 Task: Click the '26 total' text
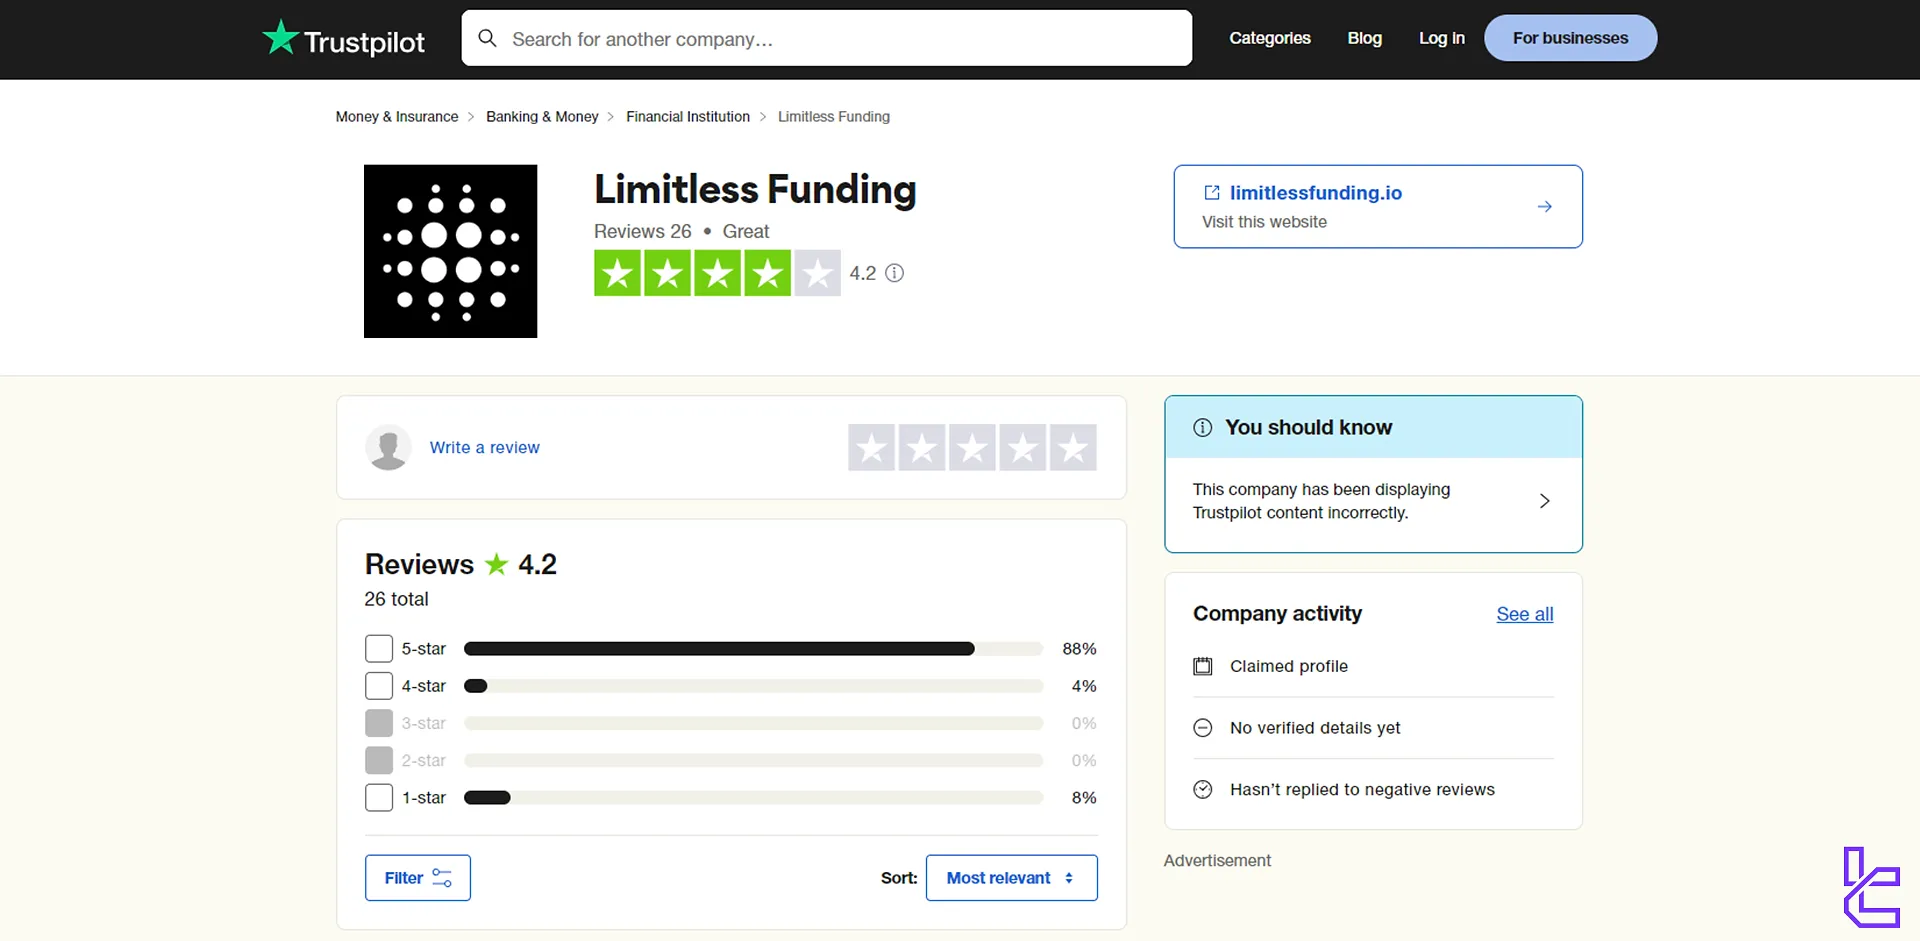(x=396, y=599)
